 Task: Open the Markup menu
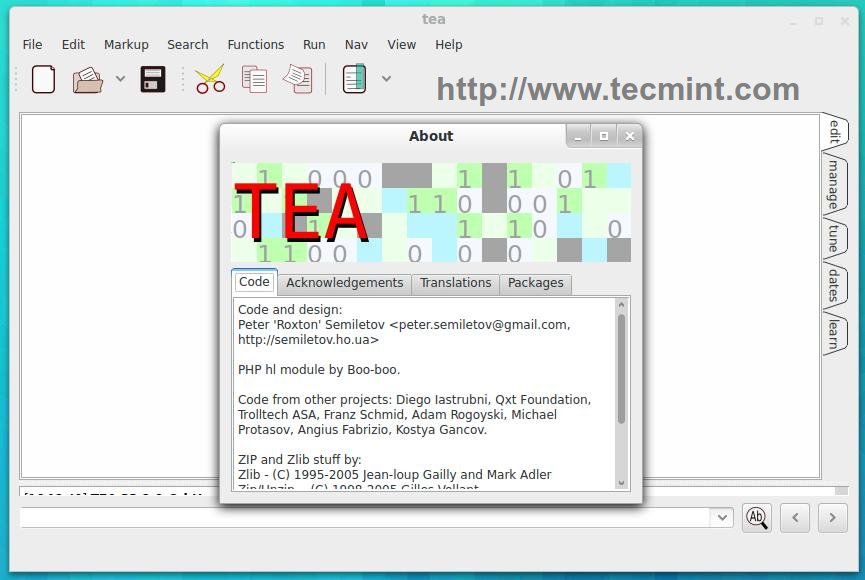pyautogui.click(x=126, y=44)
